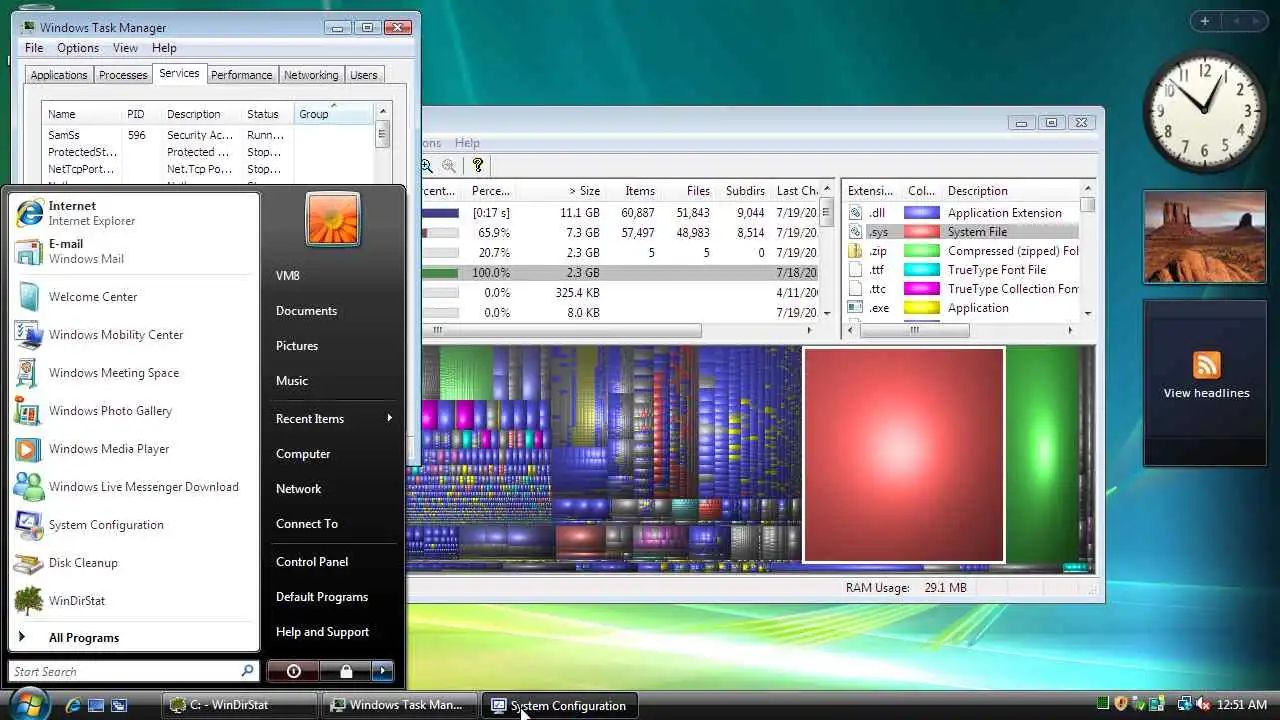Click System Configuration taskbar button
This screenshot has width=1280, height=720.
click(x=560, y=705)
